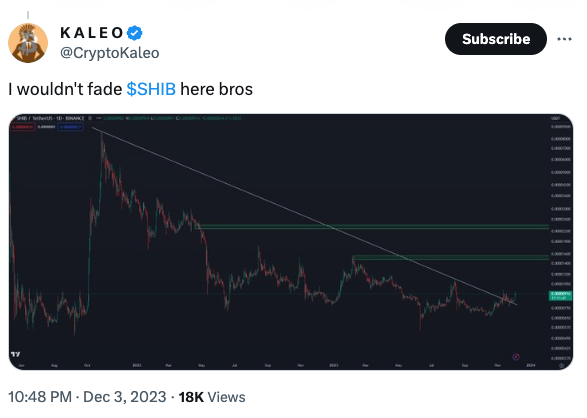Click the blue-outlined price box under the symbol title
This screenshot has width=587, height=418.
(70, 127)
